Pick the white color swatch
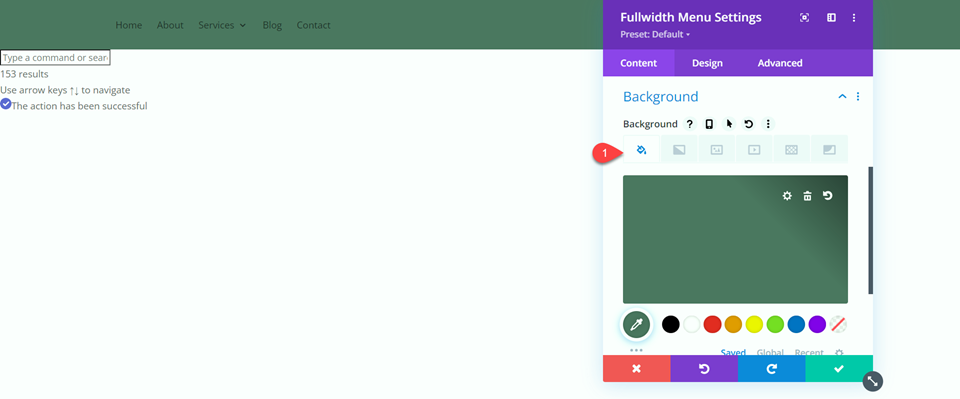The height and width of the screenshot is (399, 960). (692, 324)
